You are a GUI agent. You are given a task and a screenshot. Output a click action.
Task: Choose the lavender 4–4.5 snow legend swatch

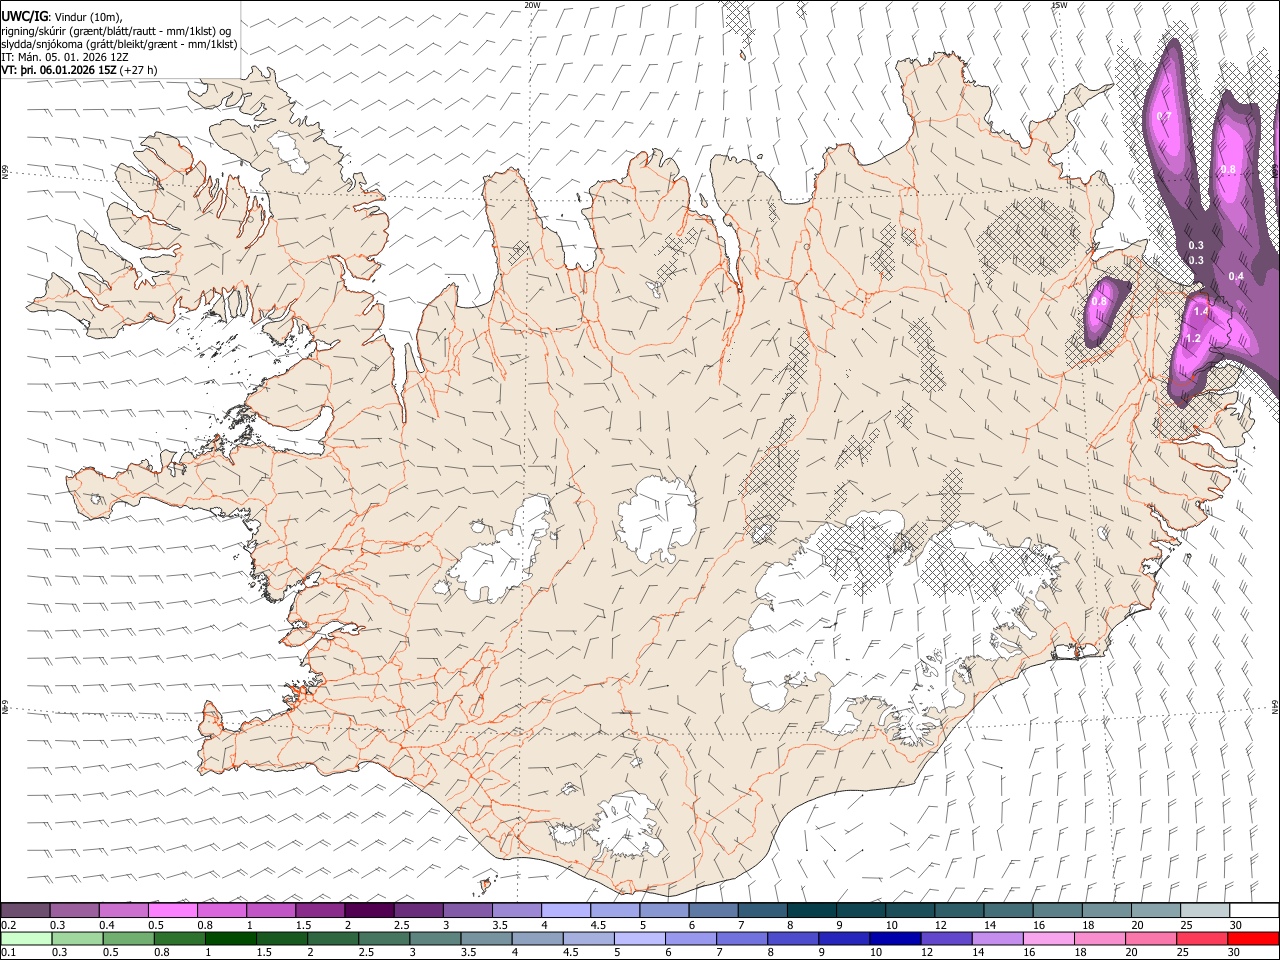[565, 910]
